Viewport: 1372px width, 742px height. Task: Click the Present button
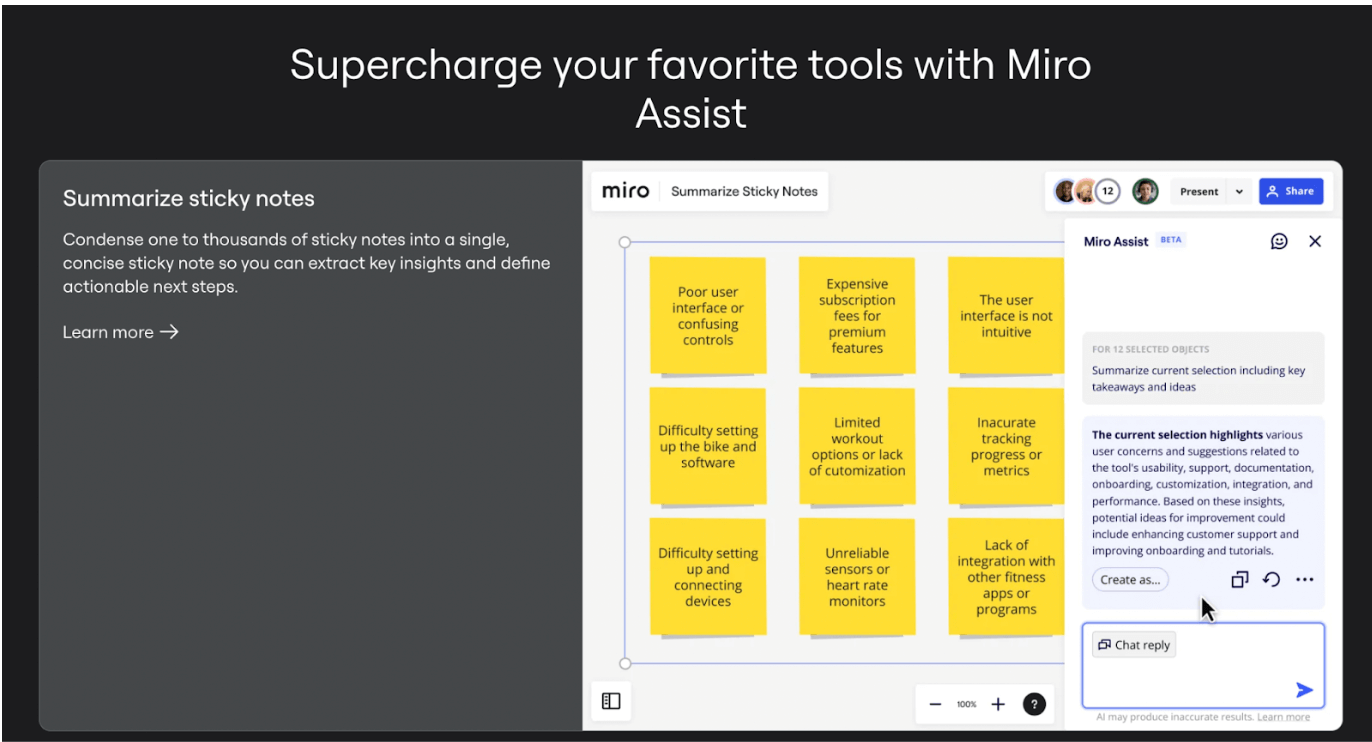[1198, 191]
